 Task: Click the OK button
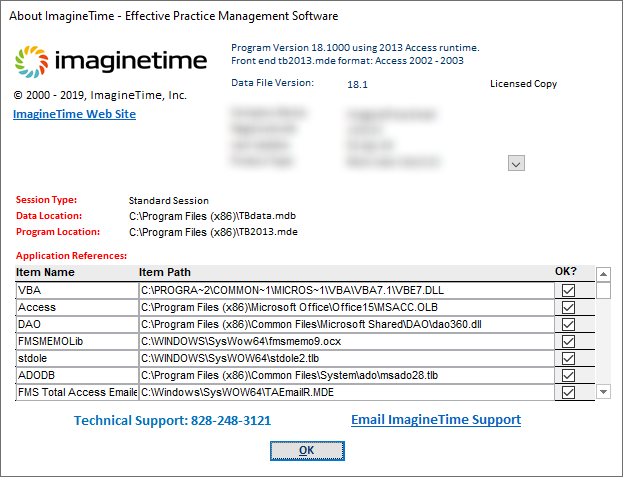[307, 451]
